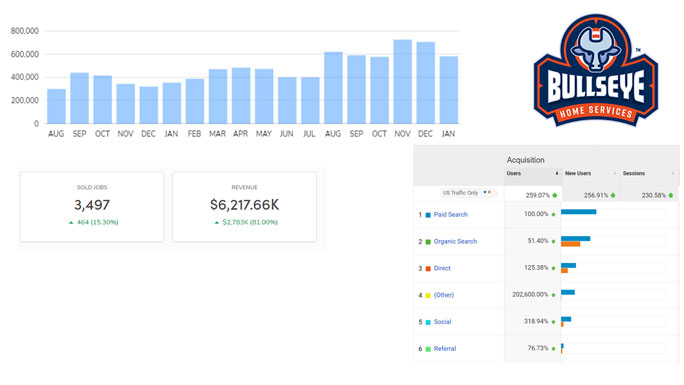Sort by the Sessions column header
The height and width of the screenshot is (385, 684).
633,174
